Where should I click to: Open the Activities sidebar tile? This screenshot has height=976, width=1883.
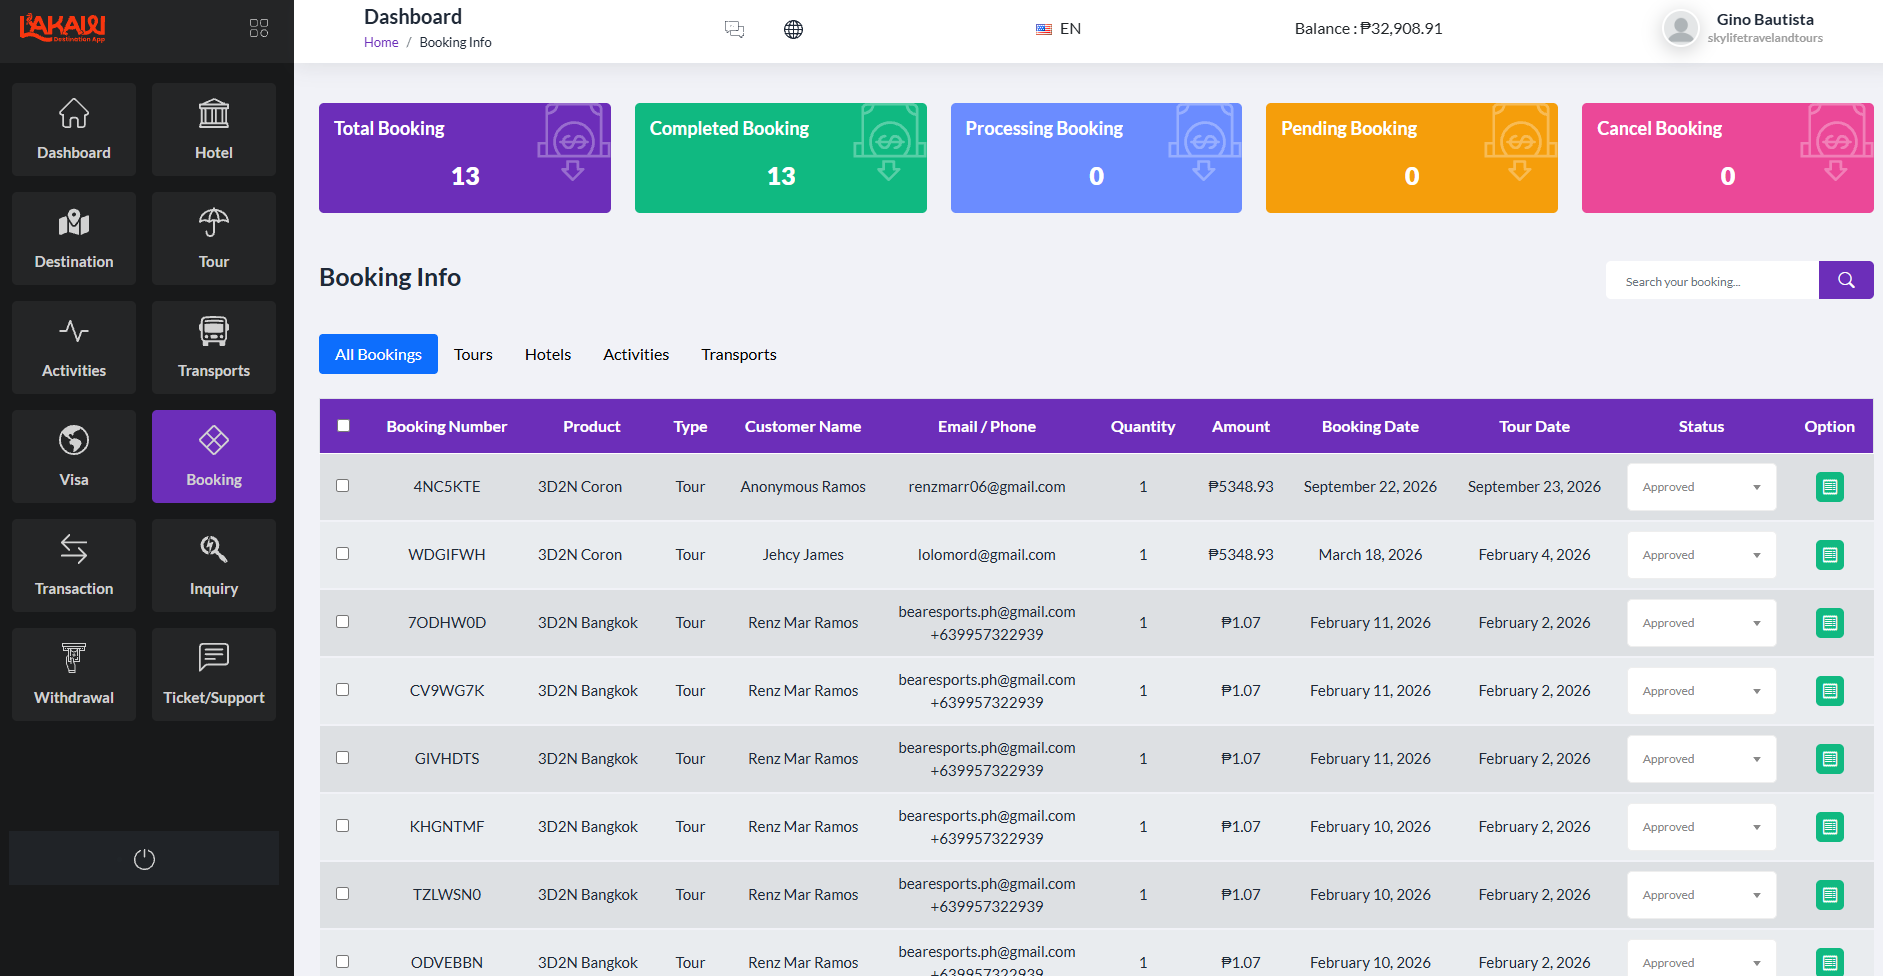coord(74,348)
